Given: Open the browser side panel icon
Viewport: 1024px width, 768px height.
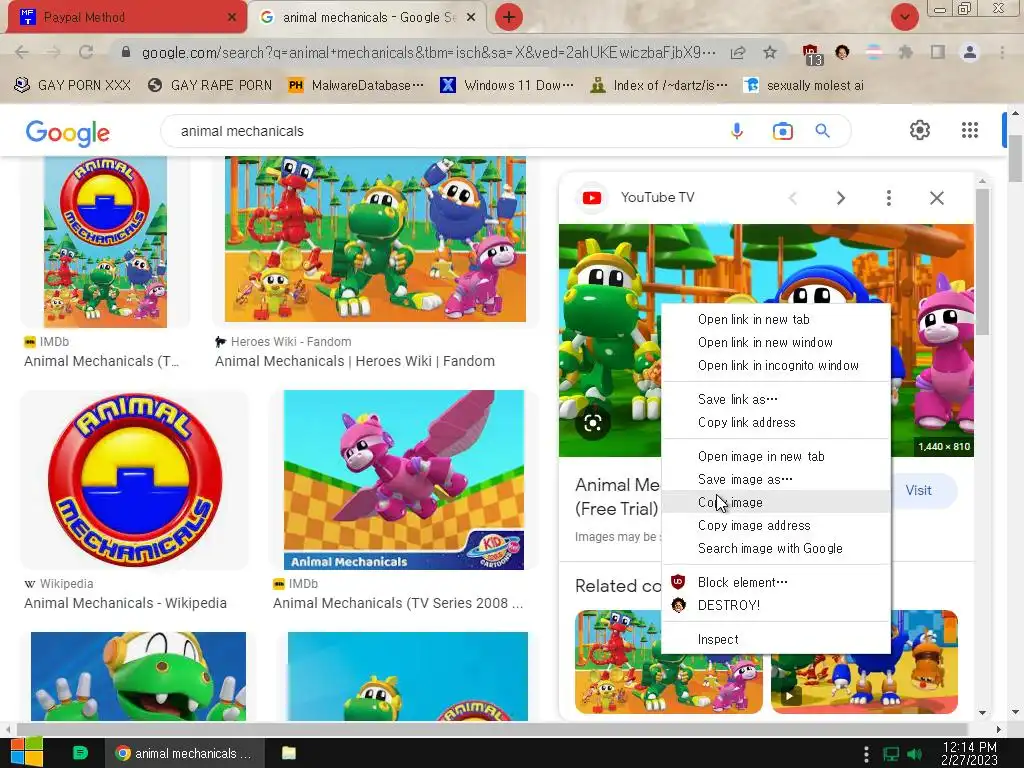Looking at the screenshot, I should tap(938, 52).
